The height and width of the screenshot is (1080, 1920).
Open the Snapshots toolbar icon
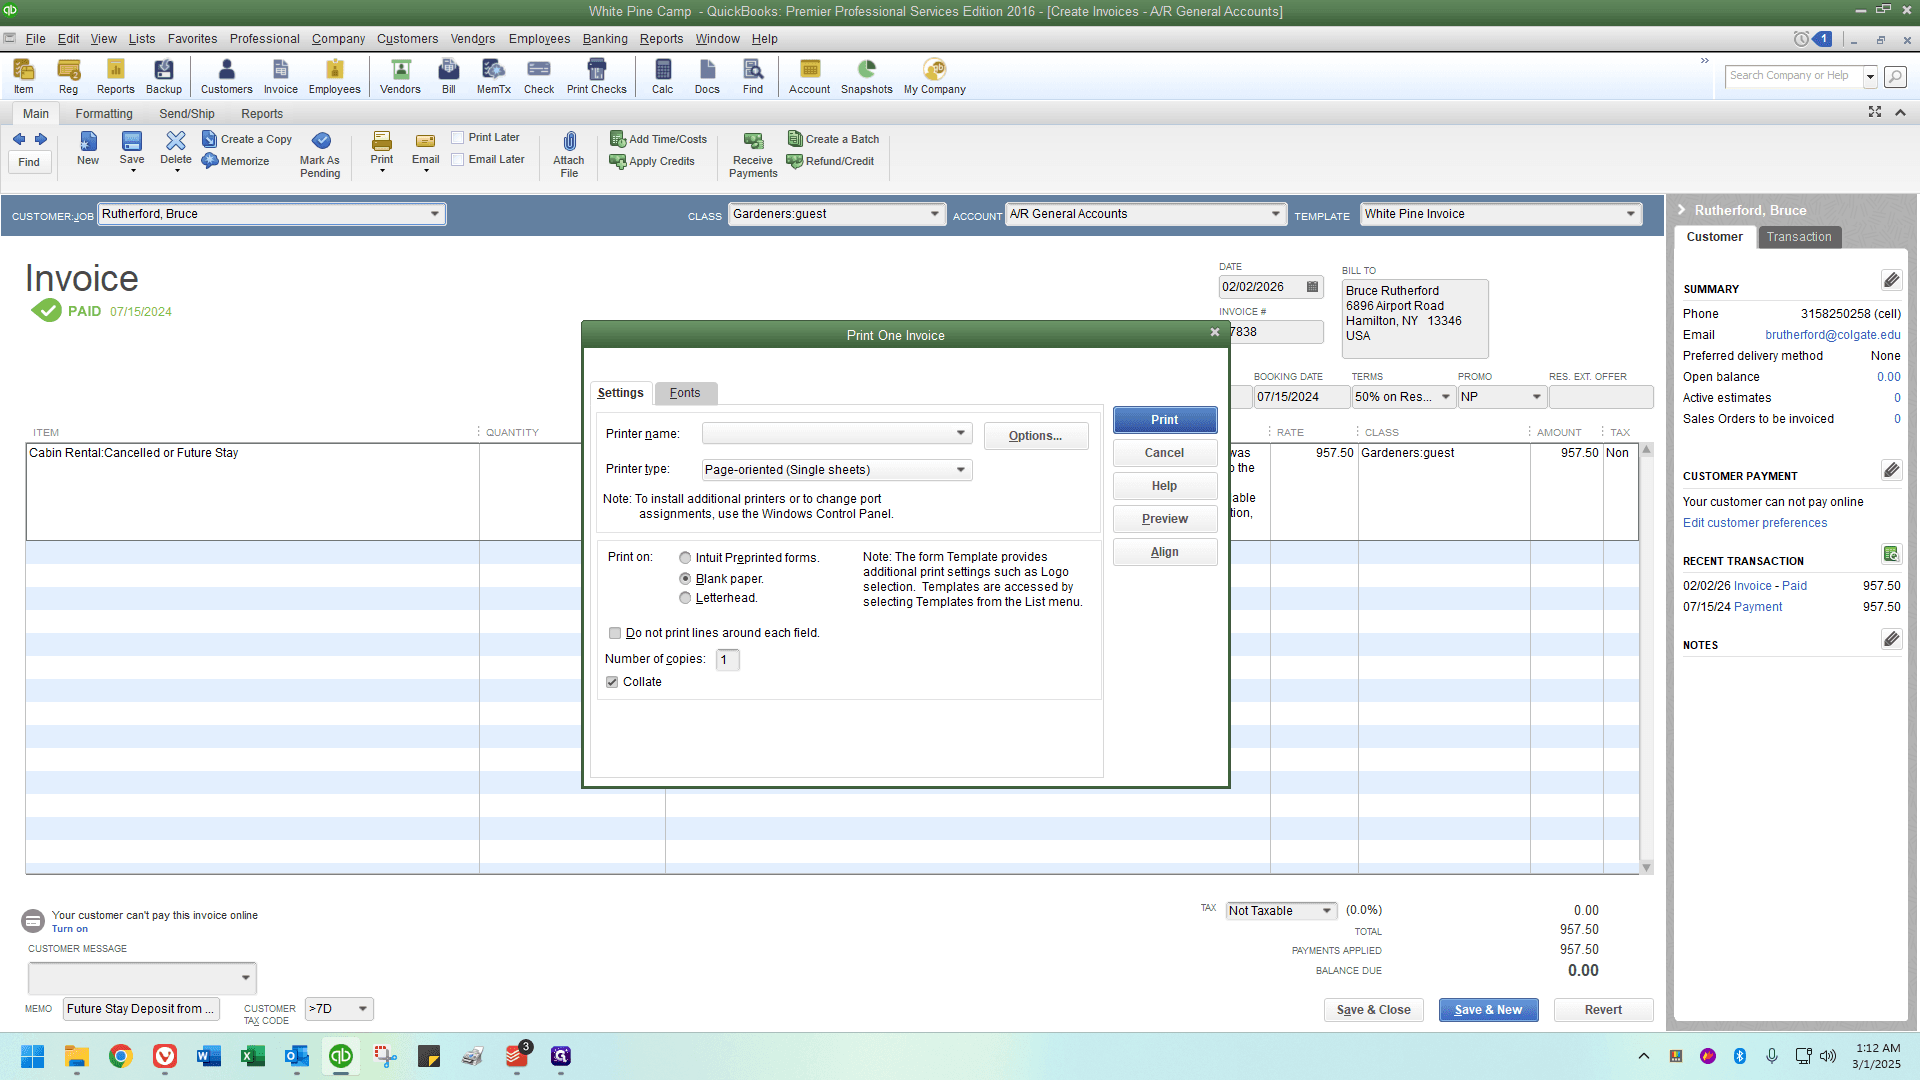867,76
